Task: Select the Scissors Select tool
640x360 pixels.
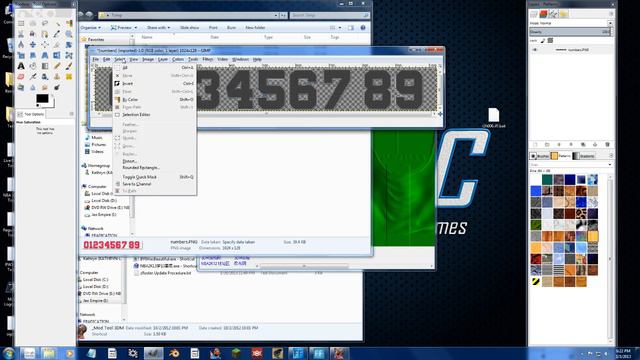Action: [x=21, y=34]
